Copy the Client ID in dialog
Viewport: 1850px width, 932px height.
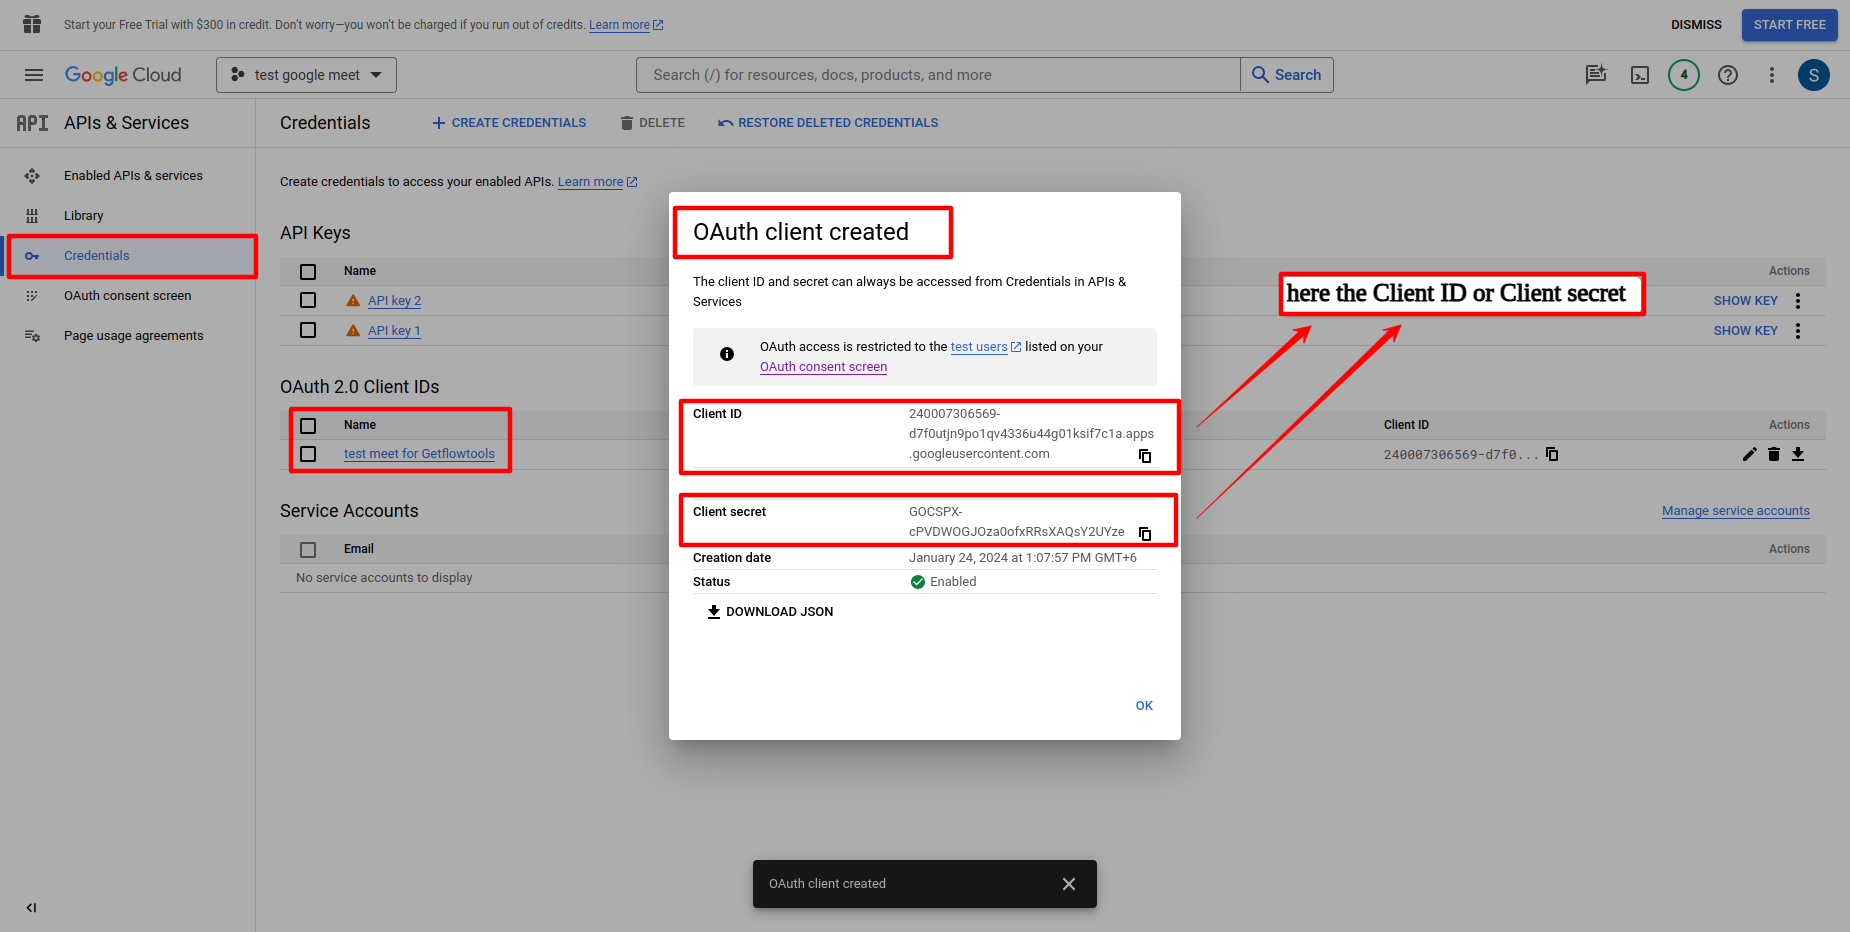tap(1145, 456)
